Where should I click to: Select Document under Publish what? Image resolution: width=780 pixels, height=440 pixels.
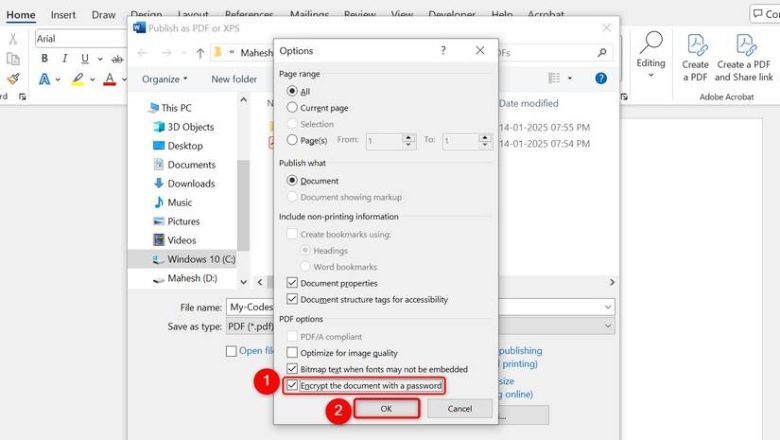tap(292, 180)
